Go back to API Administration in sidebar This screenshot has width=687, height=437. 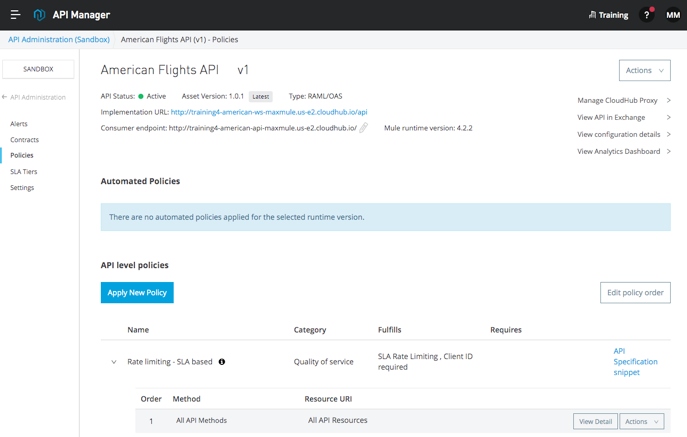(x=34, y=97)
